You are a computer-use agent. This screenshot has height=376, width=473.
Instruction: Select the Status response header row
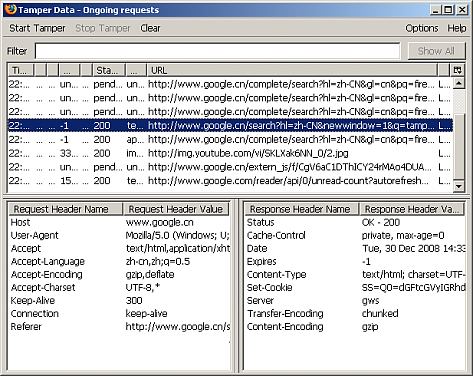point(355,222)
